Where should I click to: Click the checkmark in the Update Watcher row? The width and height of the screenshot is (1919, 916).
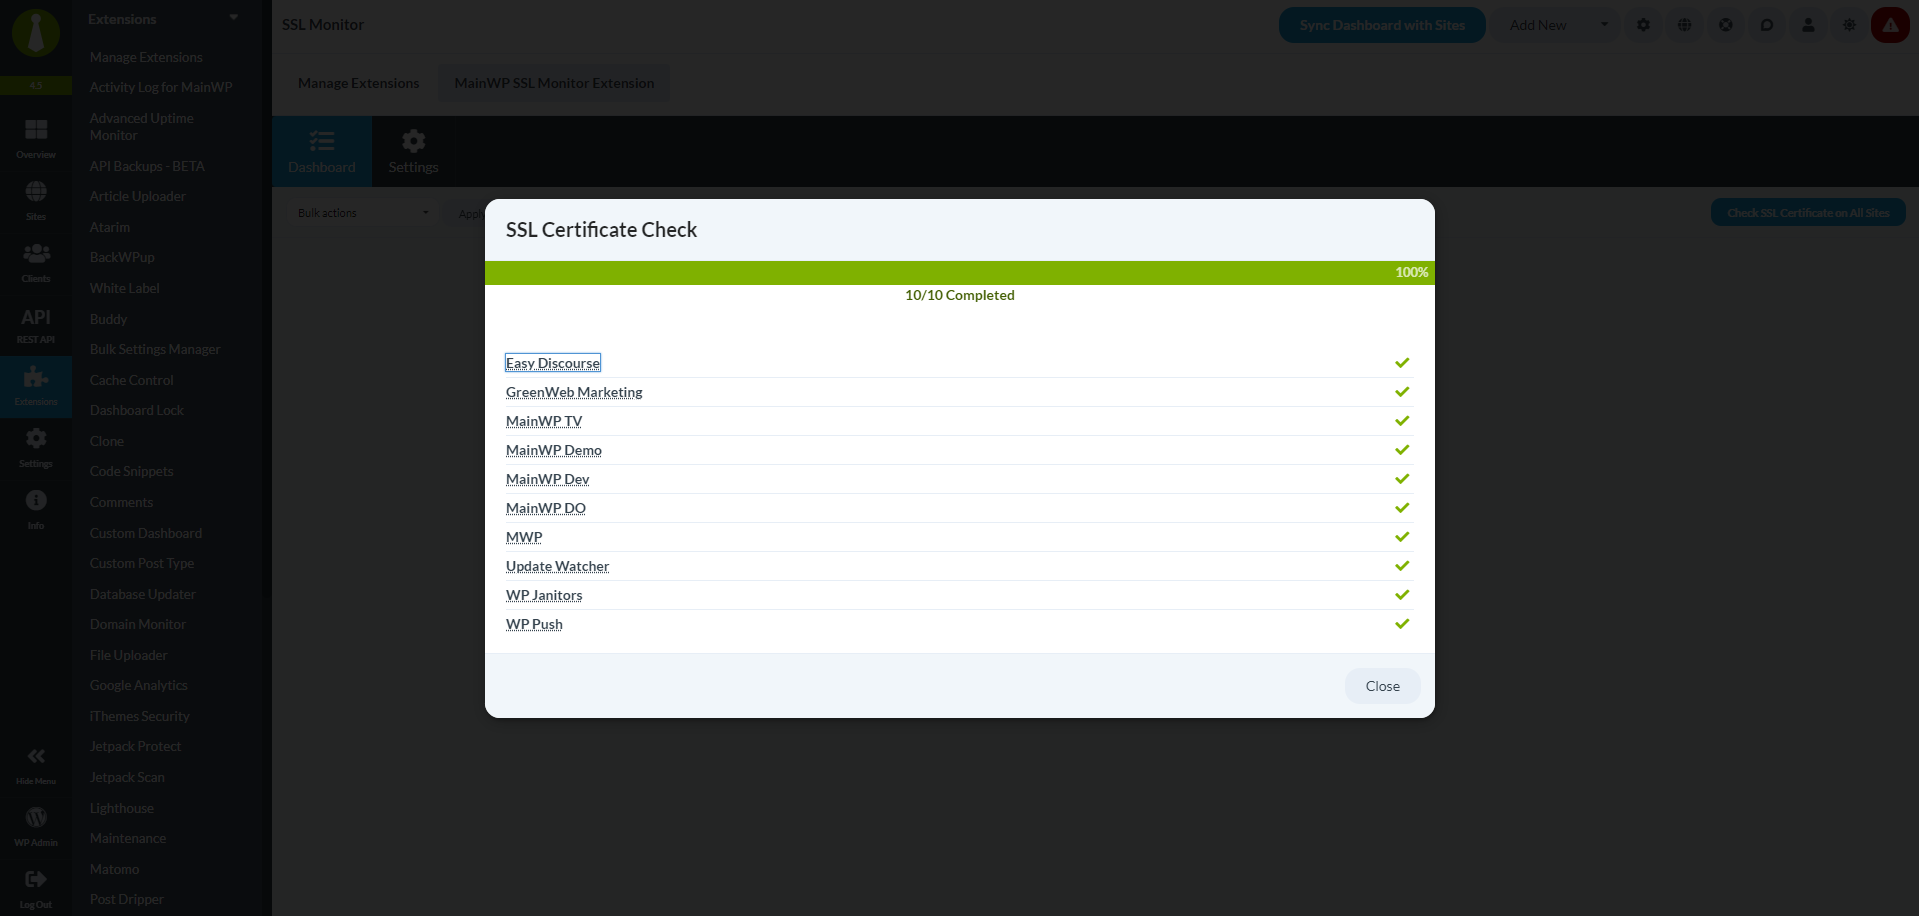(x=1402, y=566)
